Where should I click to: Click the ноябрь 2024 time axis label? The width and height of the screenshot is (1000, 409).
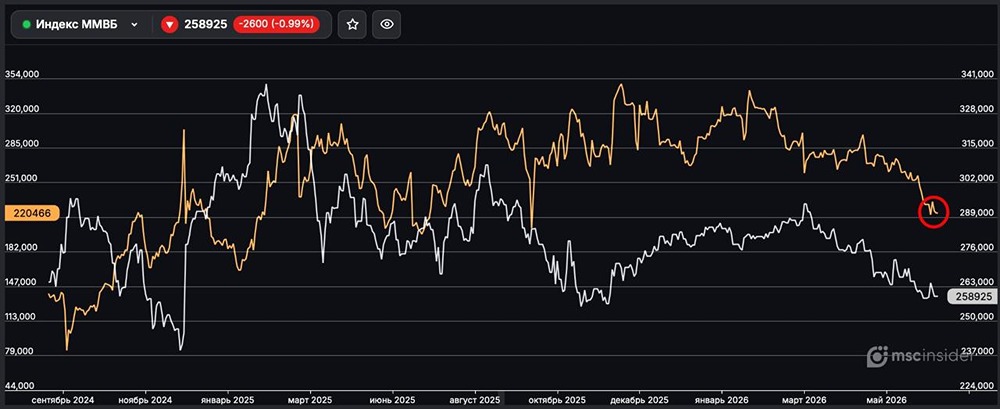146,400
